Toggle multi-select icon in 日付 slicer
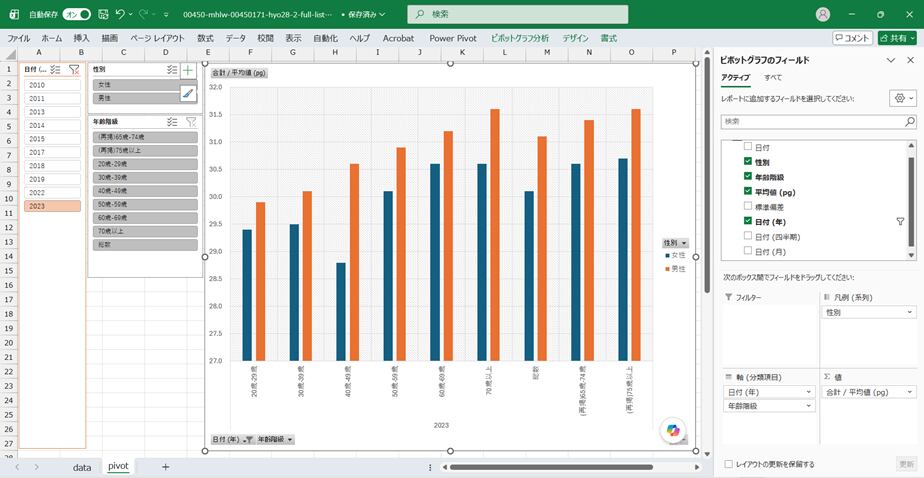Viewport: 924px width, 478px height. coord(55,70)
